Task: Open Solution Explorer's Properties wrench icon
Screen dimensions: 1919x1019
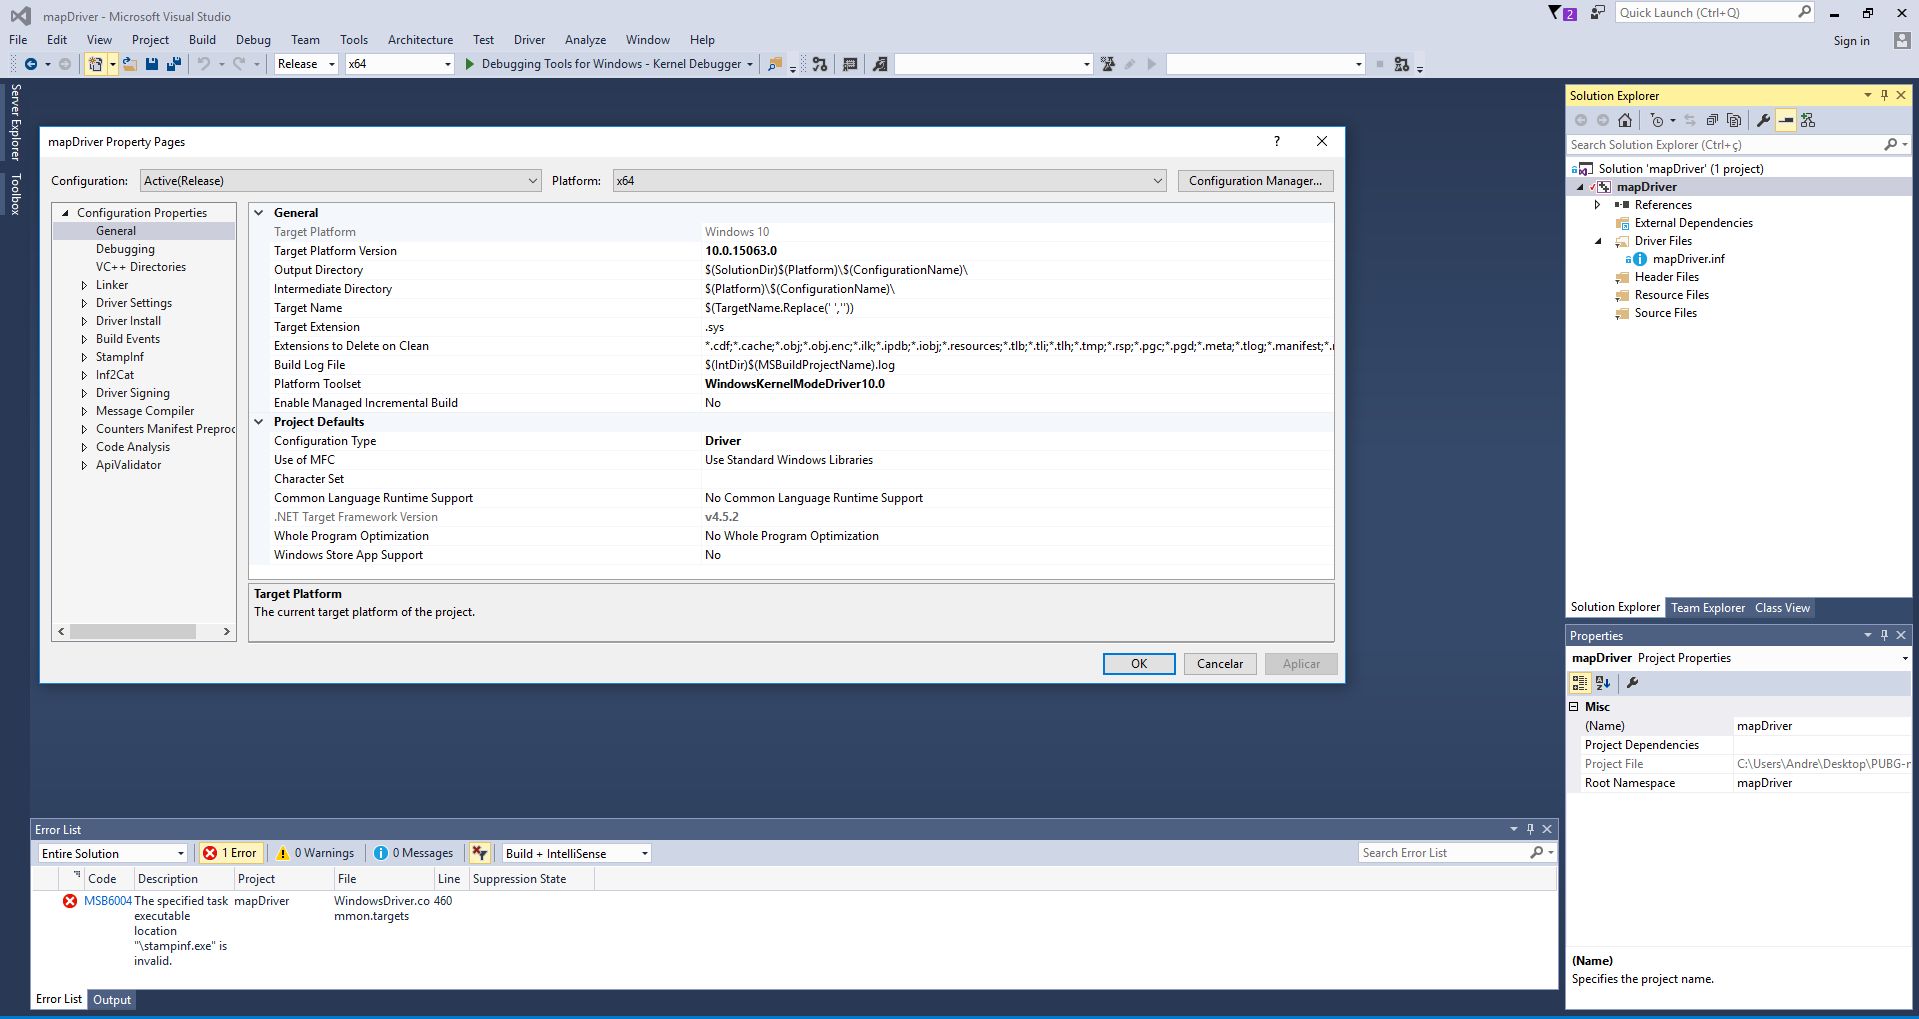Action: 1764,120
